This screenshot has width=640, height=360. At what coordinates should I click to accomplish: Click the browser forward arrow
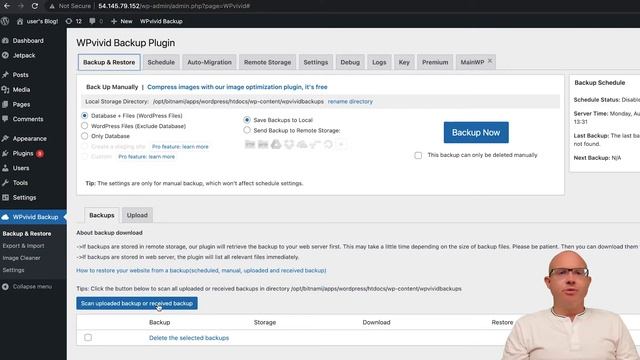coord(21,6)
